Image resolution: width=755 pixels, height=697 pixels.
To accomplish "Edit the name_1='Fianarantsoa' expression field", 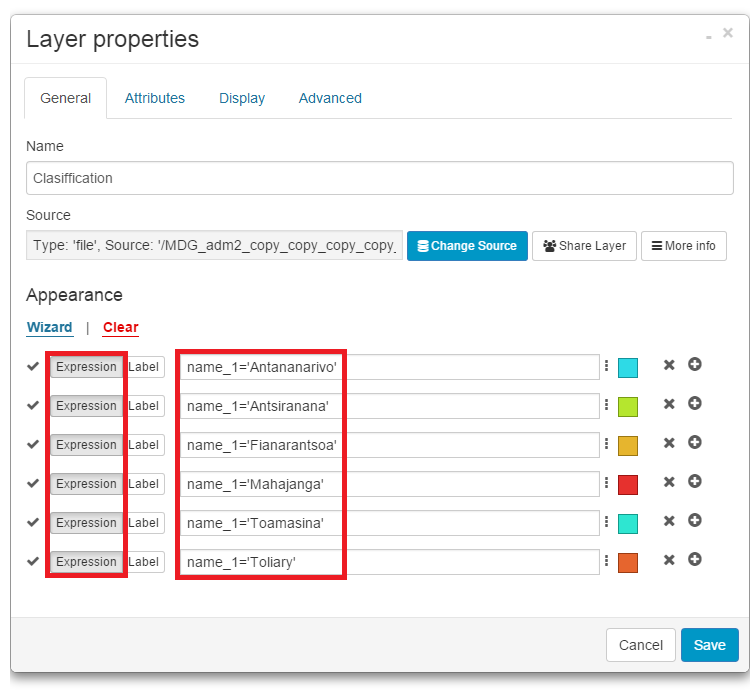I will pos(390,445).
